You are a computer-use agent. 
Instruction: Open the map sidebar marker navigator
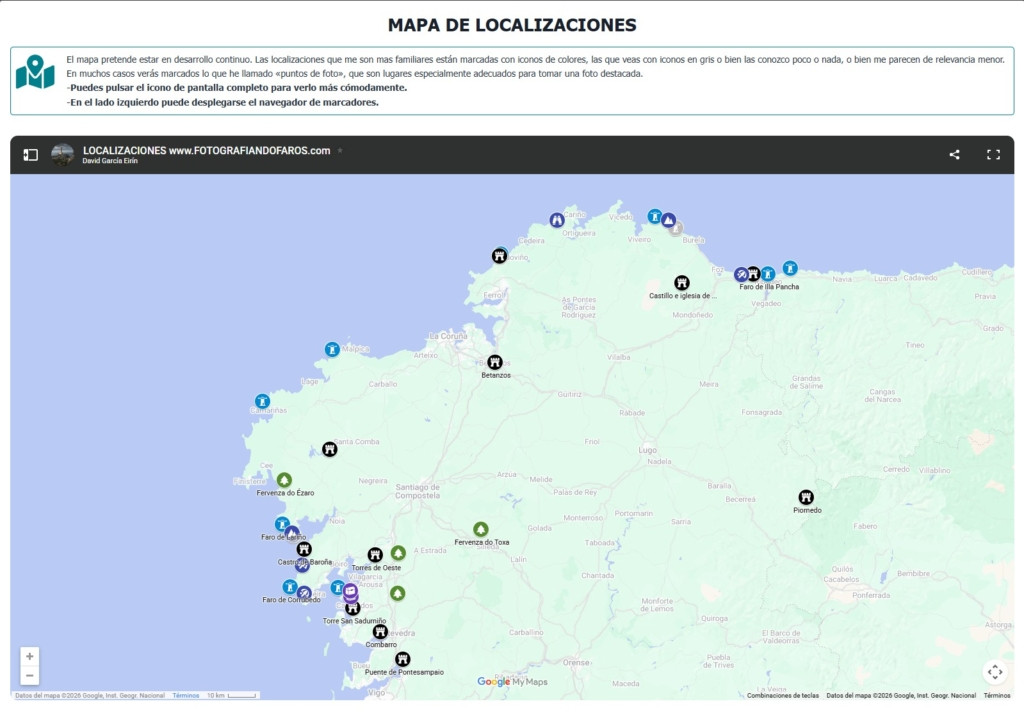31,155
